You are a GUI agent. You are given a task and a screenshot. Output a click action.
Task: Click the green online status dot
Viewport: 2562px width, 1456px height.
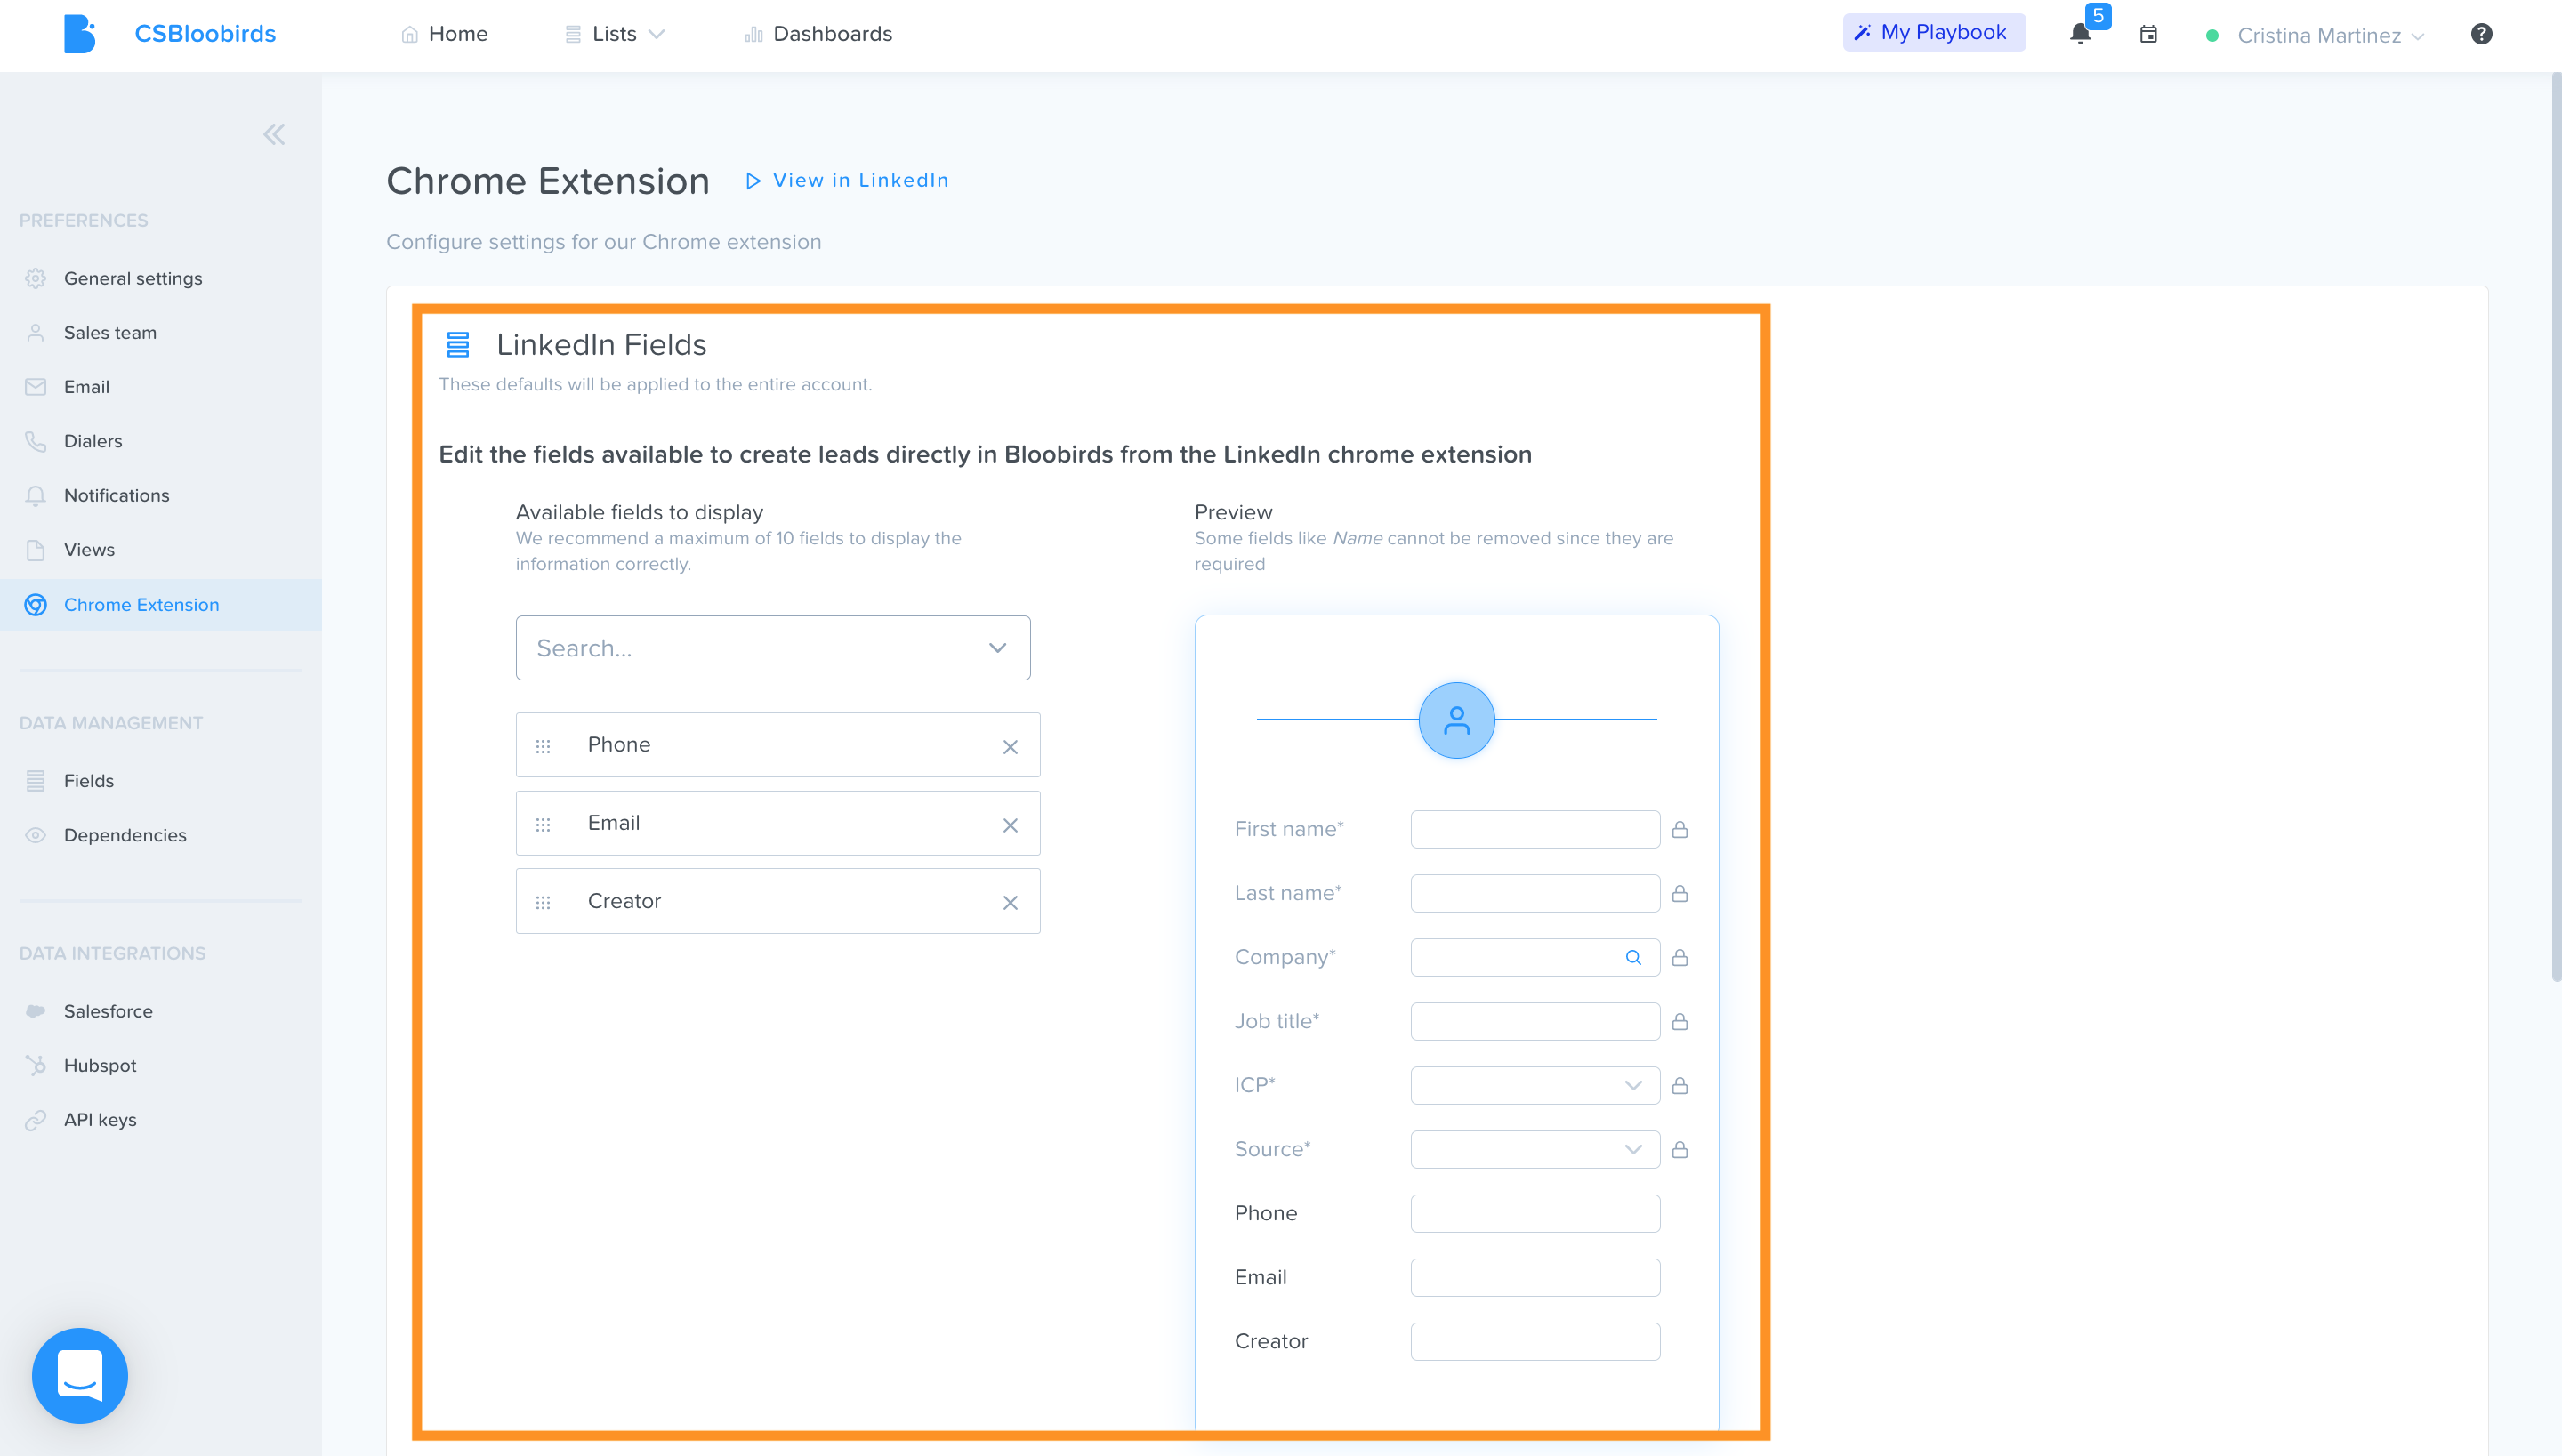2212,36
